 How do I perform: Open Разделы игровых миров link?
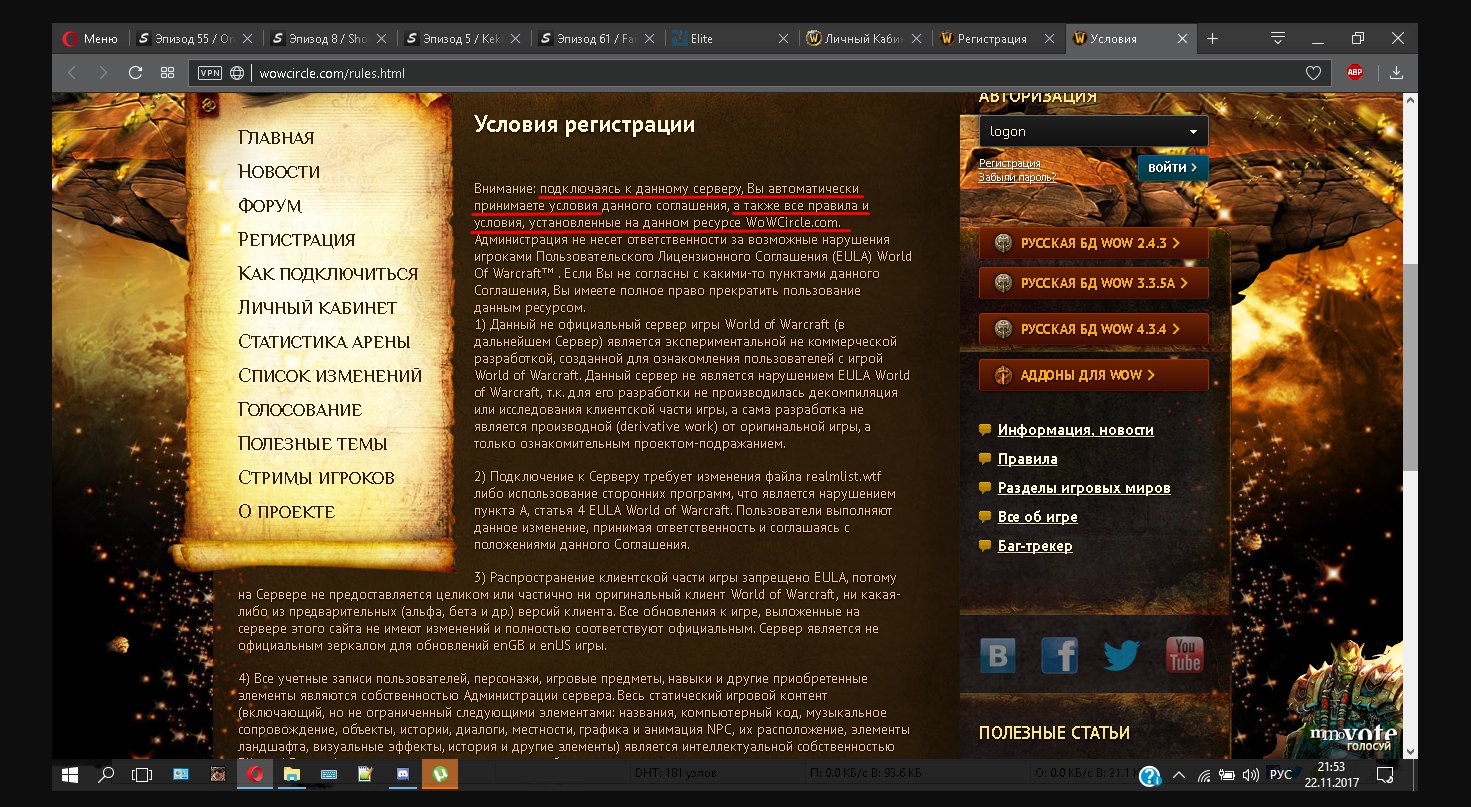tap(1084, 488)
